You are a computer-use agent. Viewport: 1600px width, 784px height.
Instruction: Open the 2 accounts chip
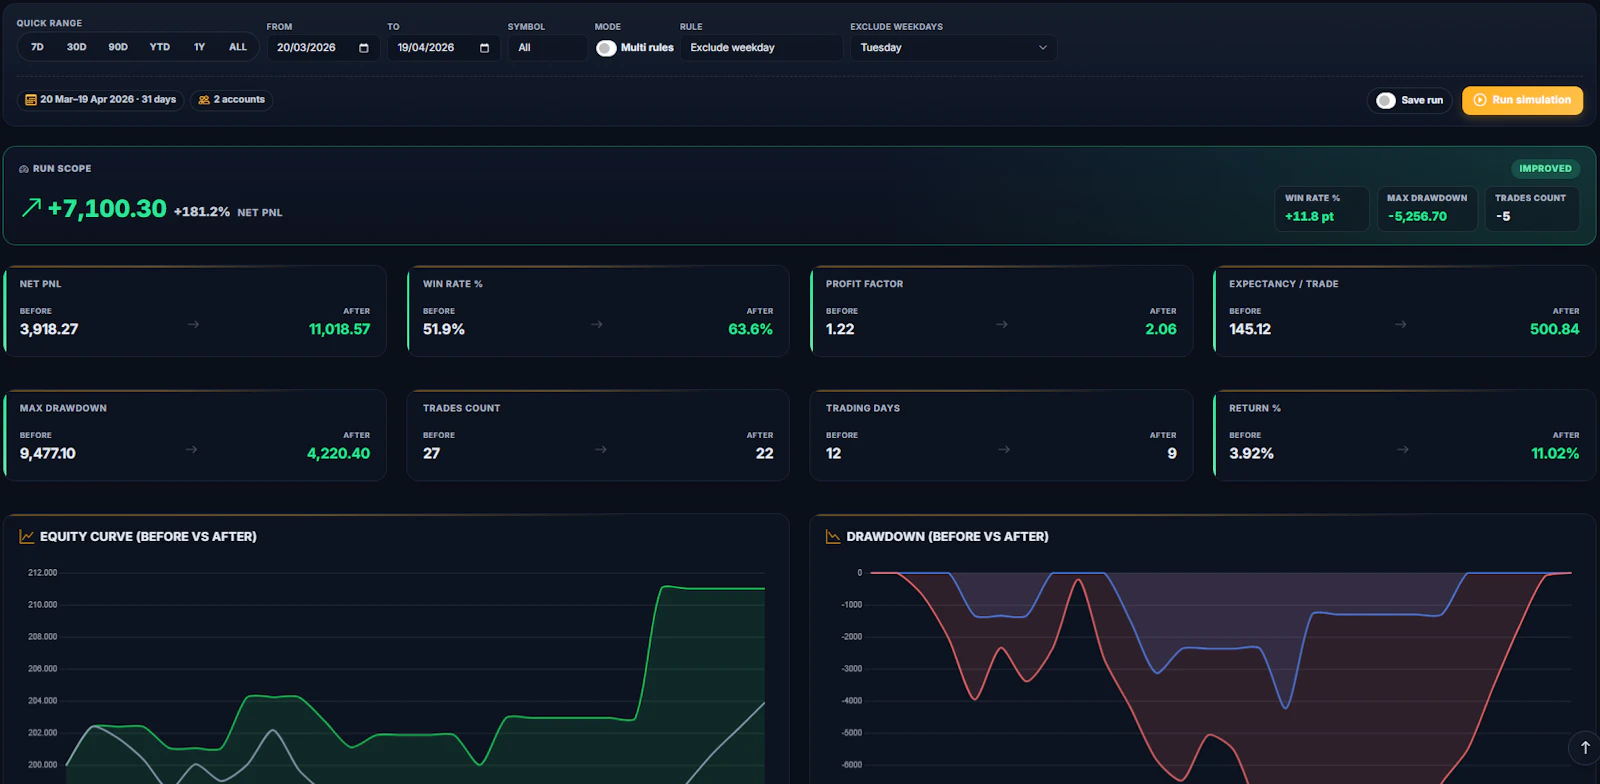tap(232, 100)
